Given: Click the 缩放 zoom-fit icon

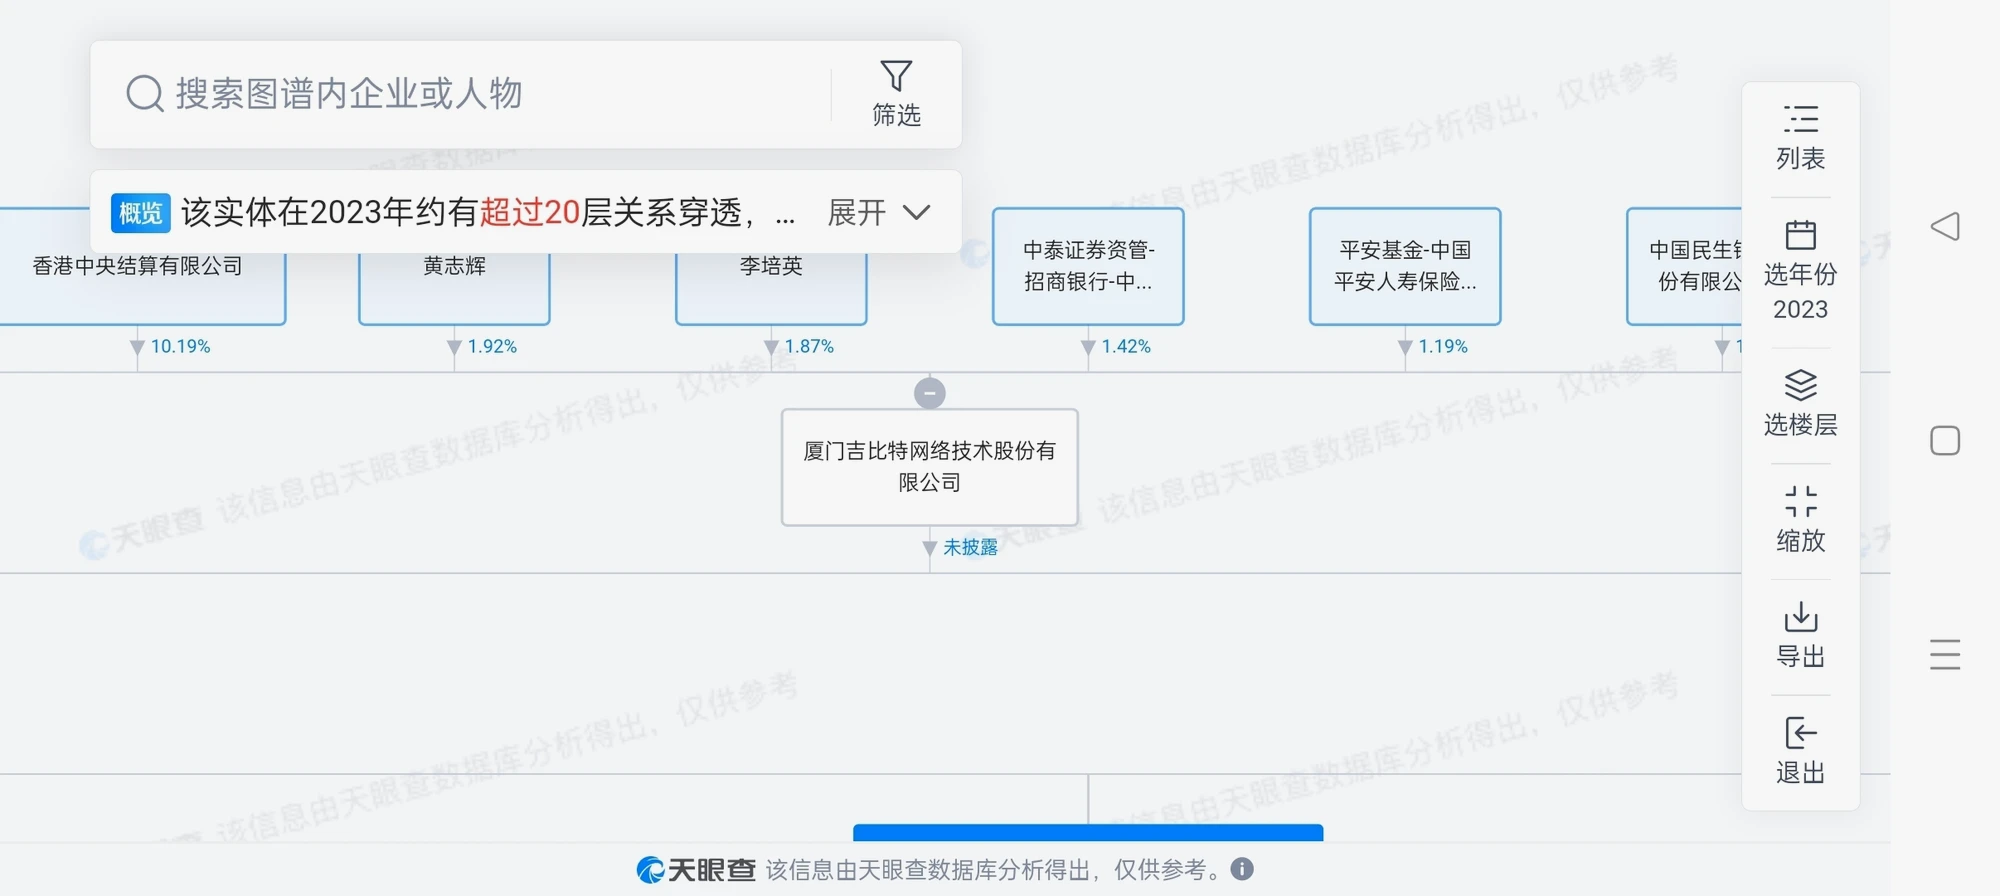Looking at the screenshot, I should point(1800,501).
